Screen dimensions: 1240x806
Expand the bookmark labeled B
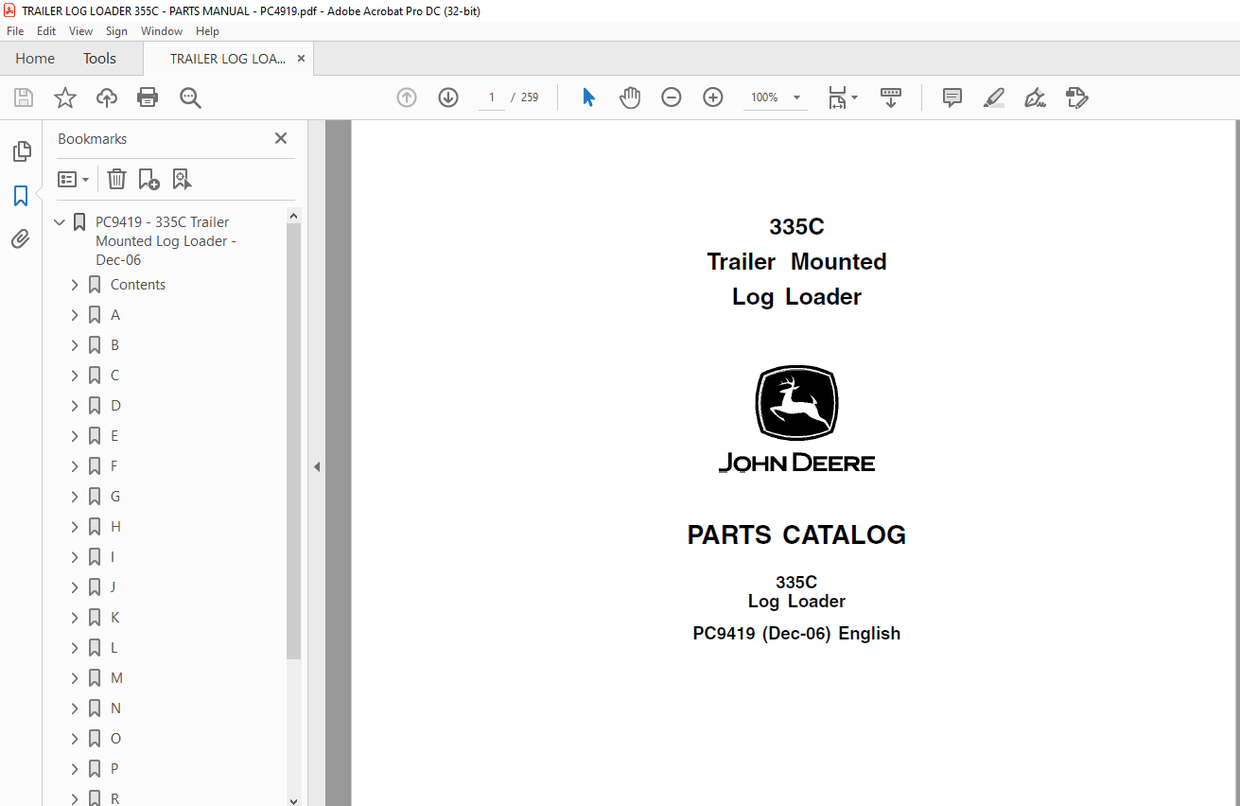coord(74,344)
